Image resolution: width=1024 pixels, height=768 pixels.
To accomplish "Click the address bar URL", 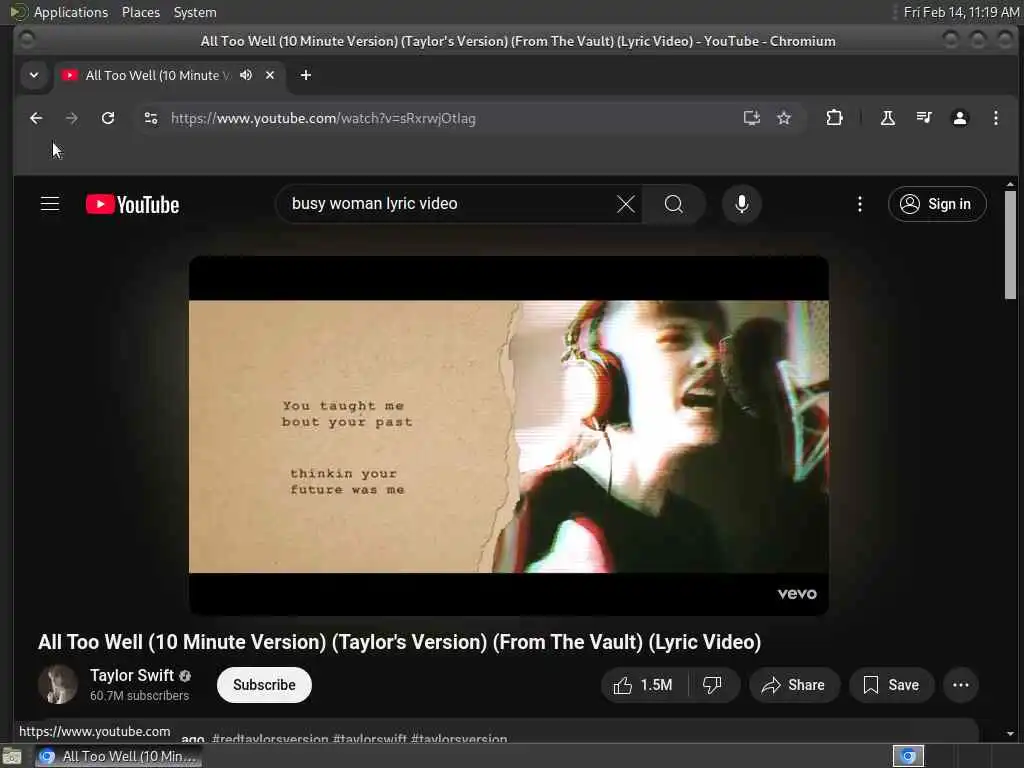I will click(323, 118).
